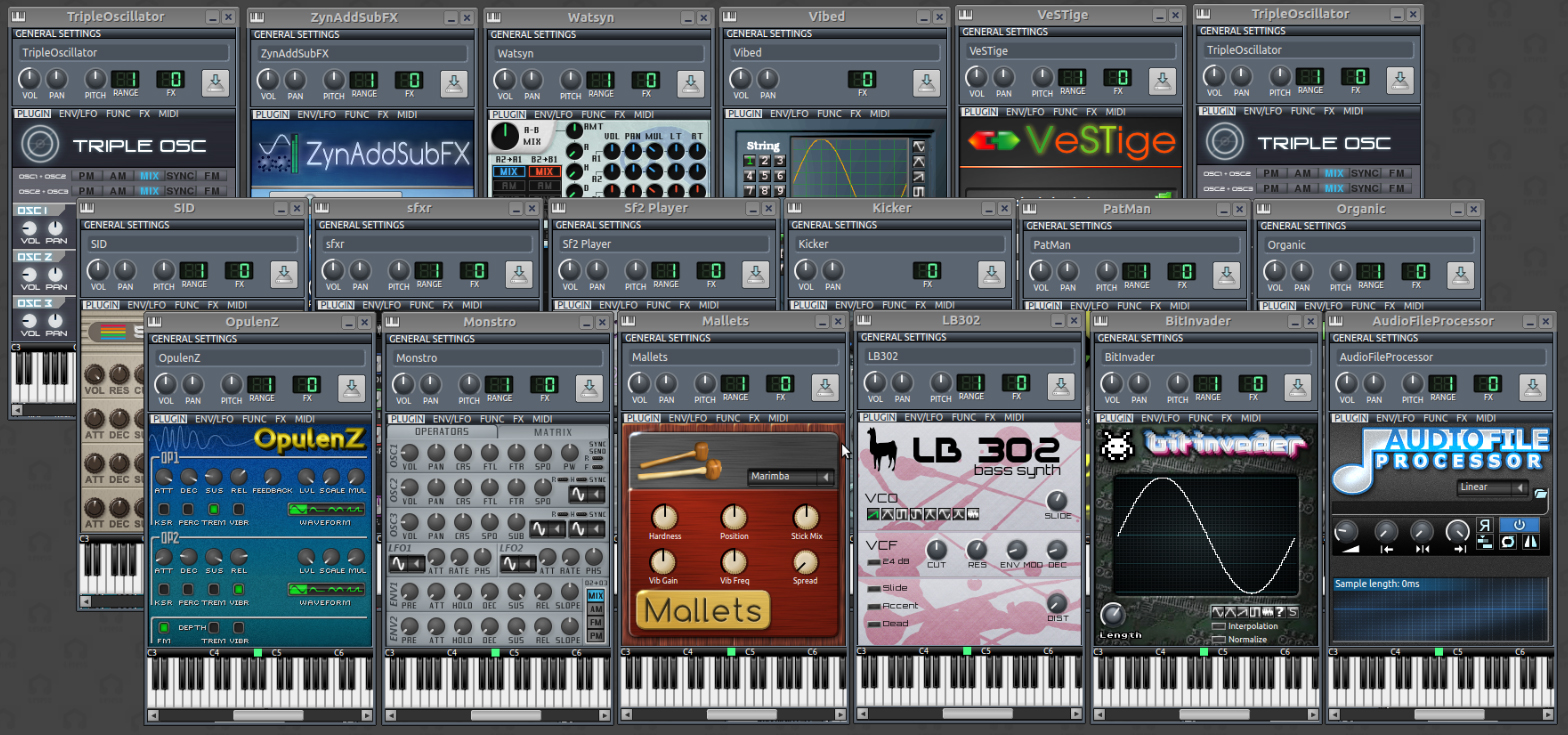The image size is (1568, 735).
Task: Enable Interpolation checkbox in BitInvader
Action: [x=1219, y=626]
